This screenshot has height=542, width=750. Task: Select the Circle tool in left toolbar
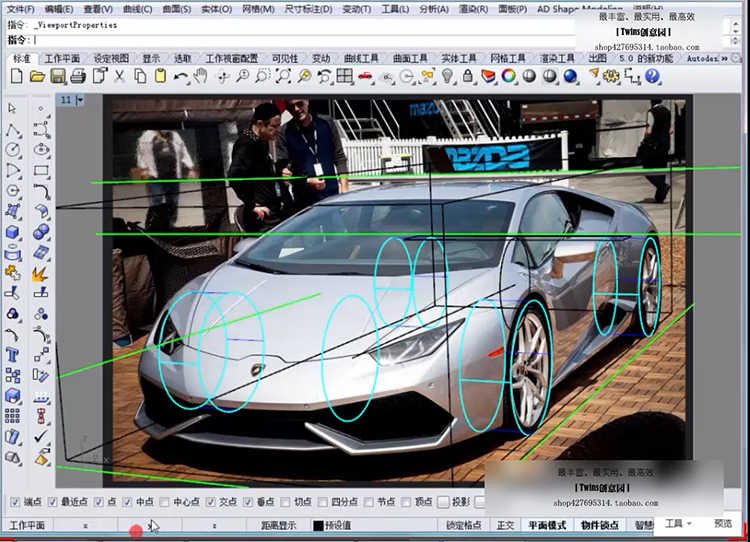[x=13, y=149]
